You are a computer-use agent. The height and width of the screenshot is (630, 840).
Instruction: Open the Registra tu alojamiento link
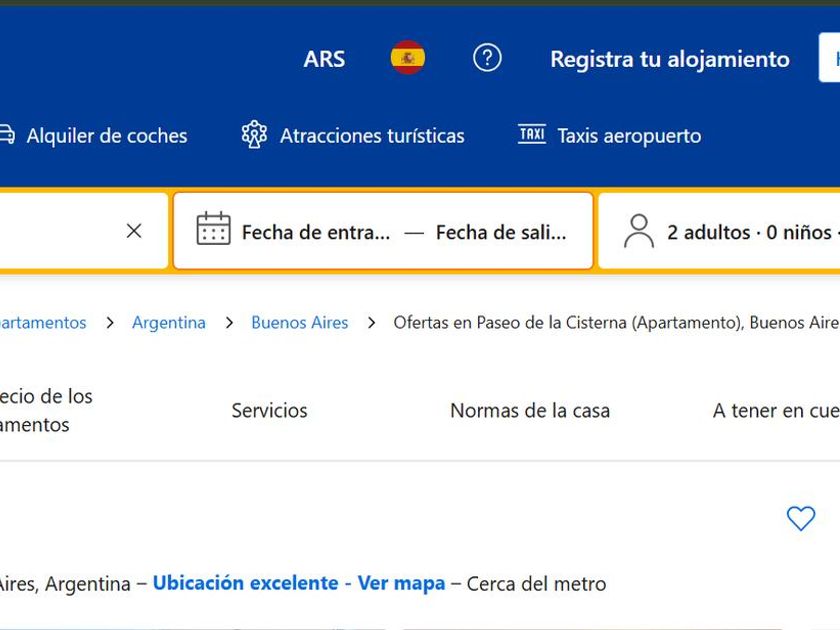click(669, 59)
